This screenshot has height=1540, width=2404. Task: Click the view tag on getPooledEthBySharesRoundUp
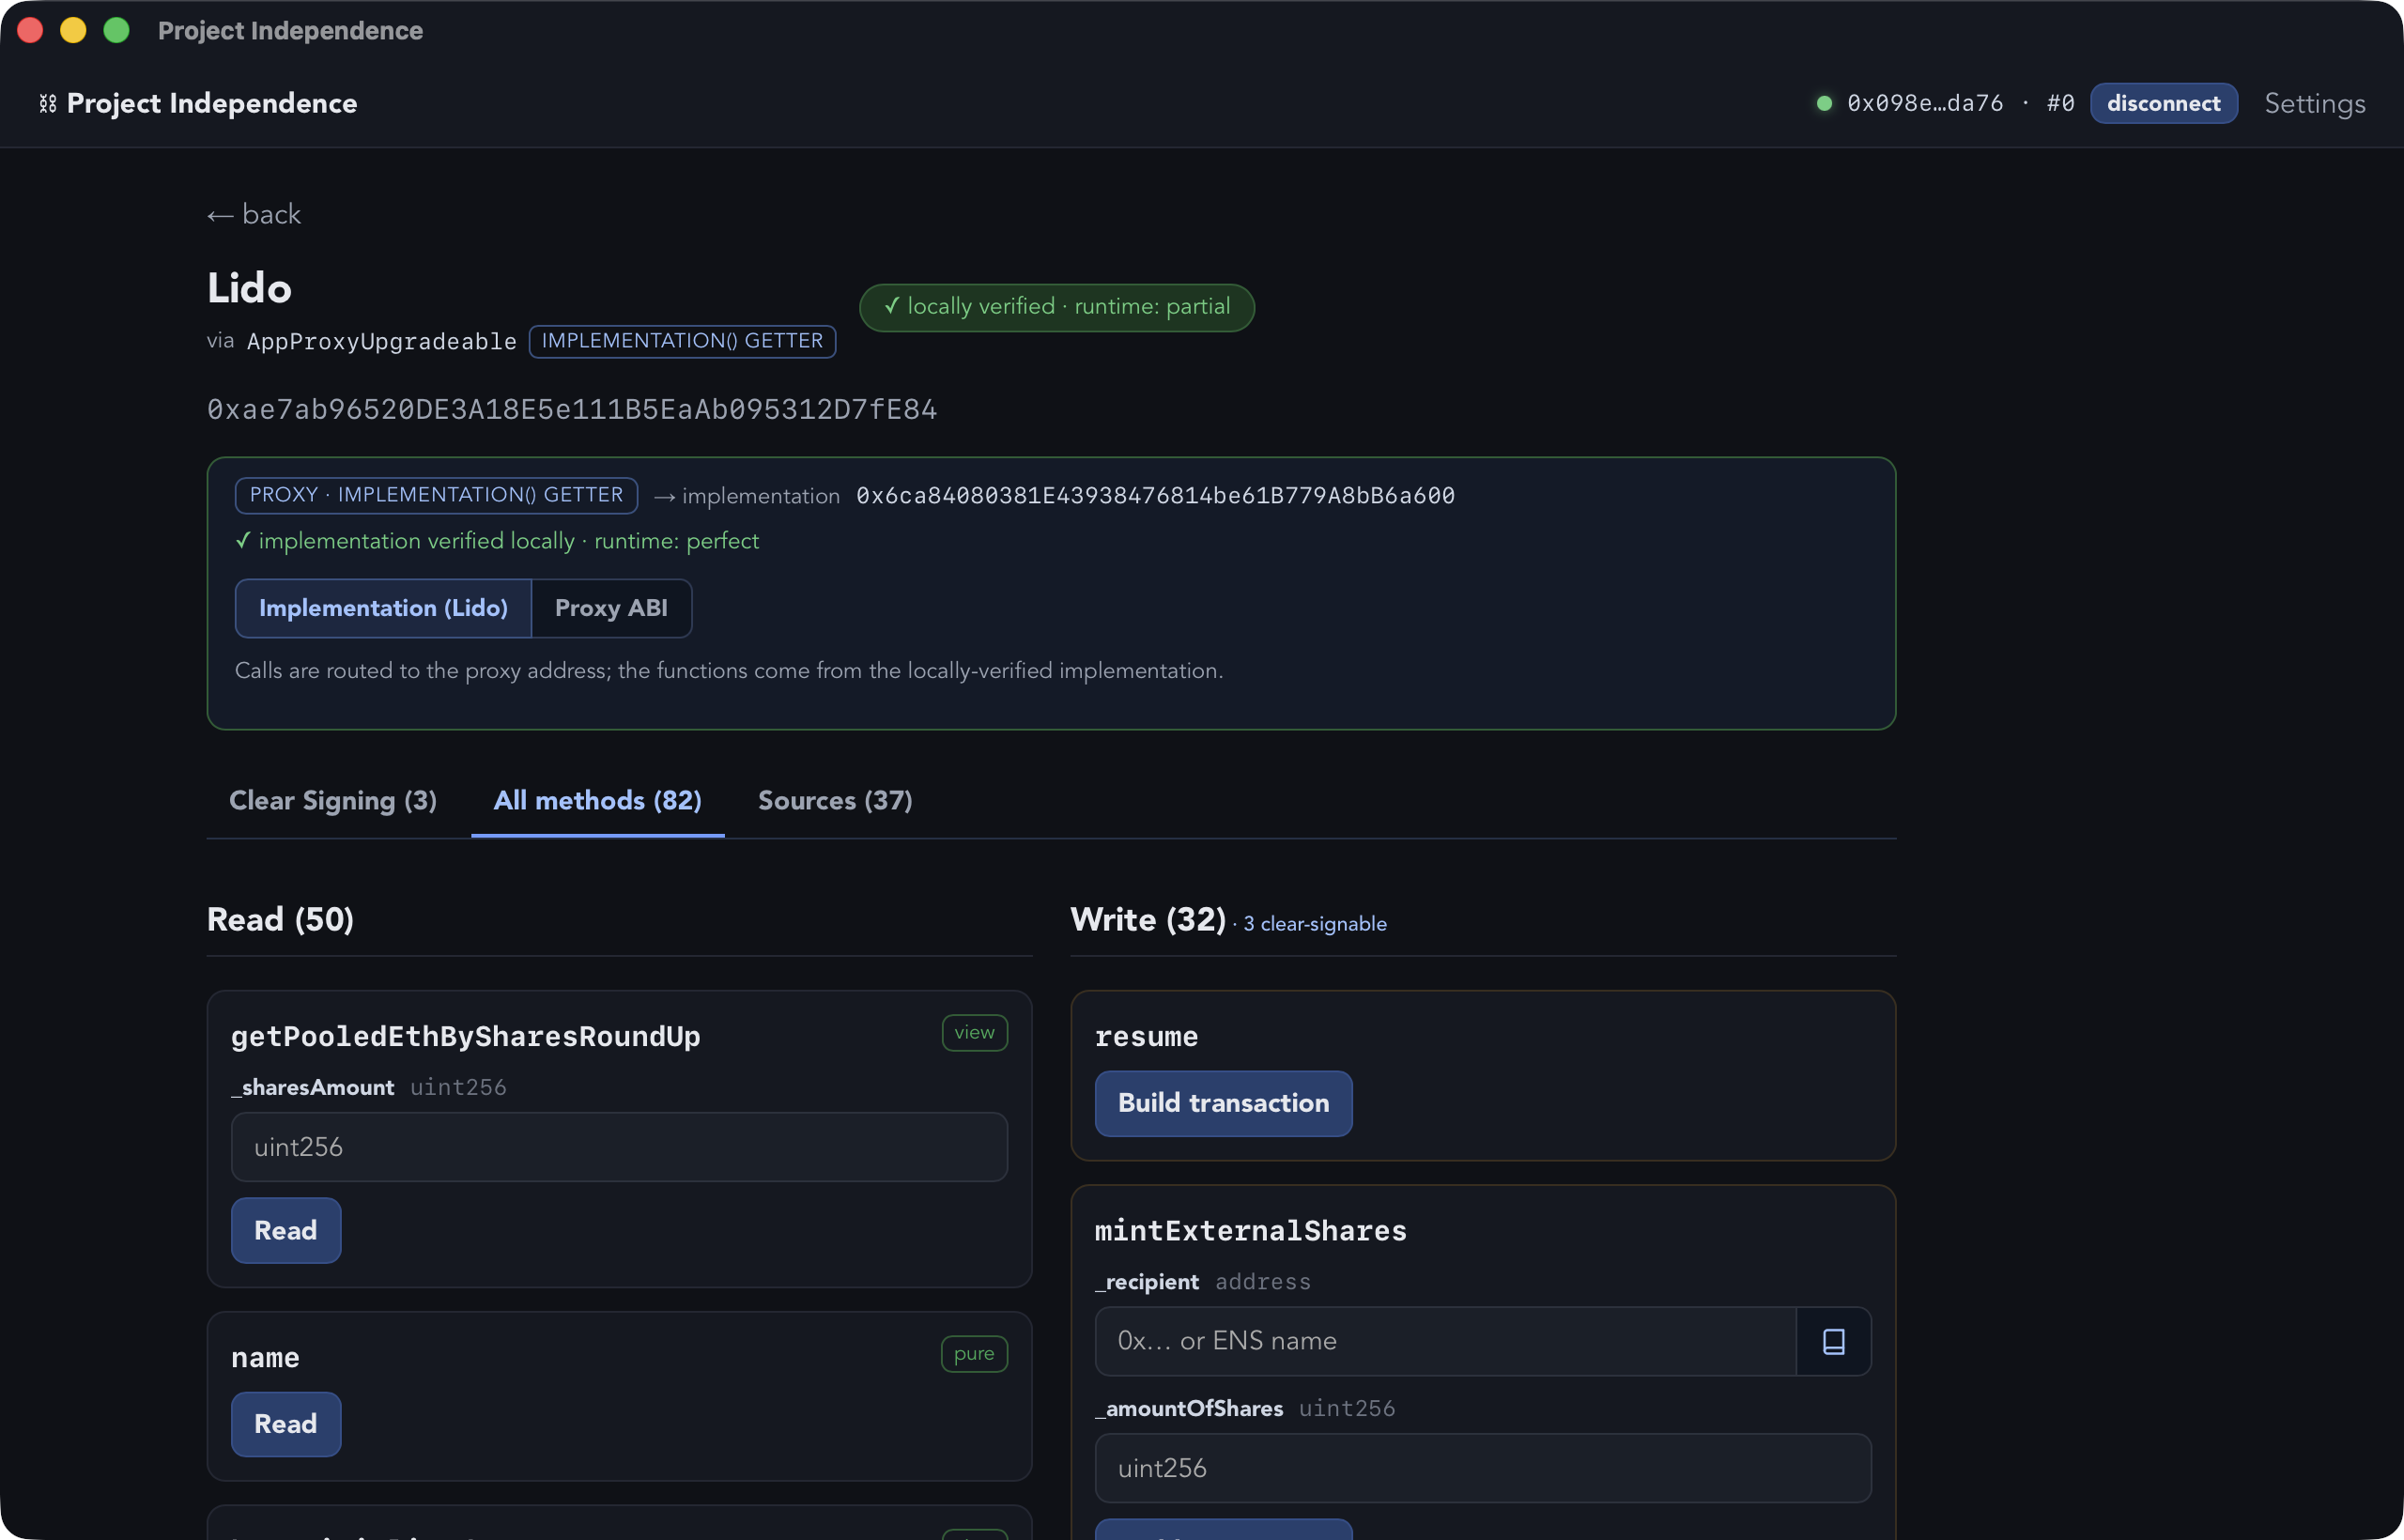[x=974, y=1033]
